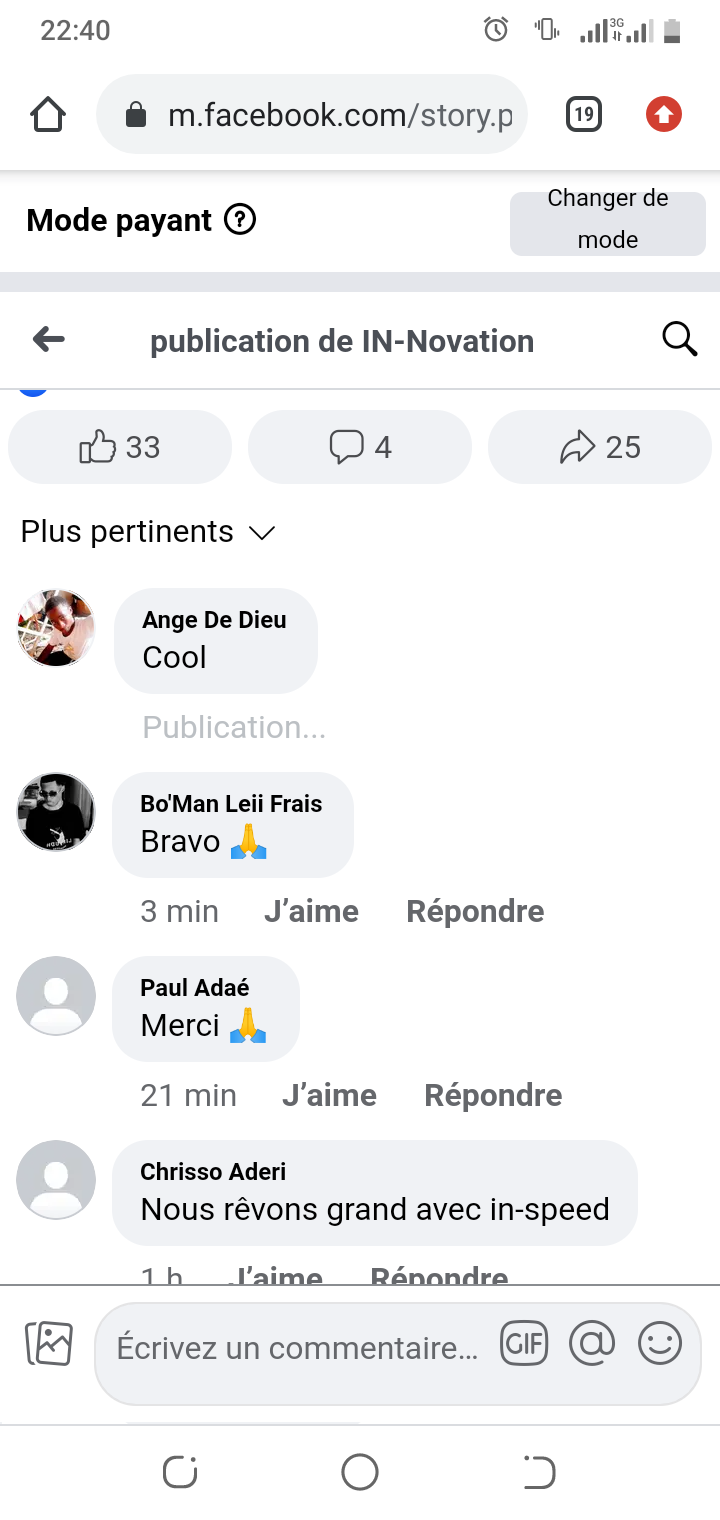This screenshot has height=1520, width=720.
Task: Tap J'aime under Paul Adaé's comment
Action: click(x=329, y=1095)
